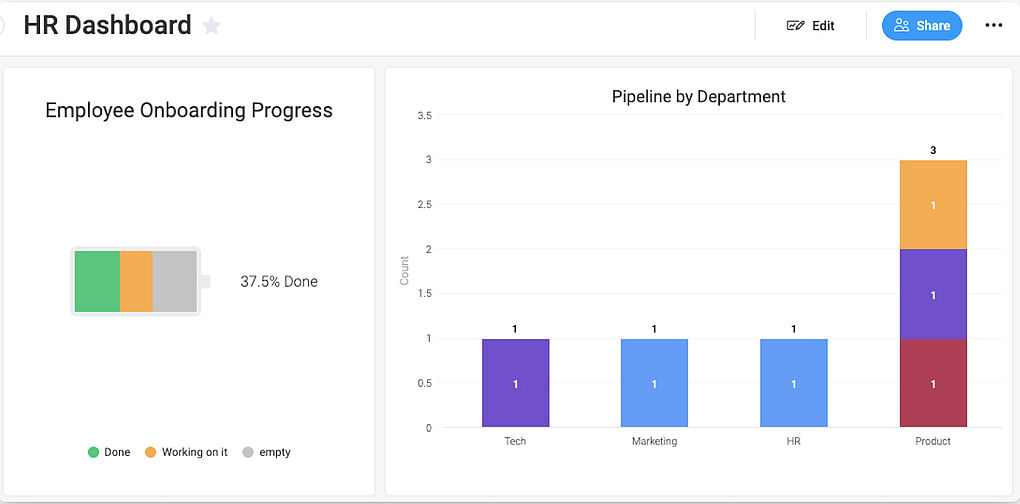The height and width of the screenshot is (504, 1020).
Task: Click the Employee Onboarding Progress widget title
Action: point(189,111)
